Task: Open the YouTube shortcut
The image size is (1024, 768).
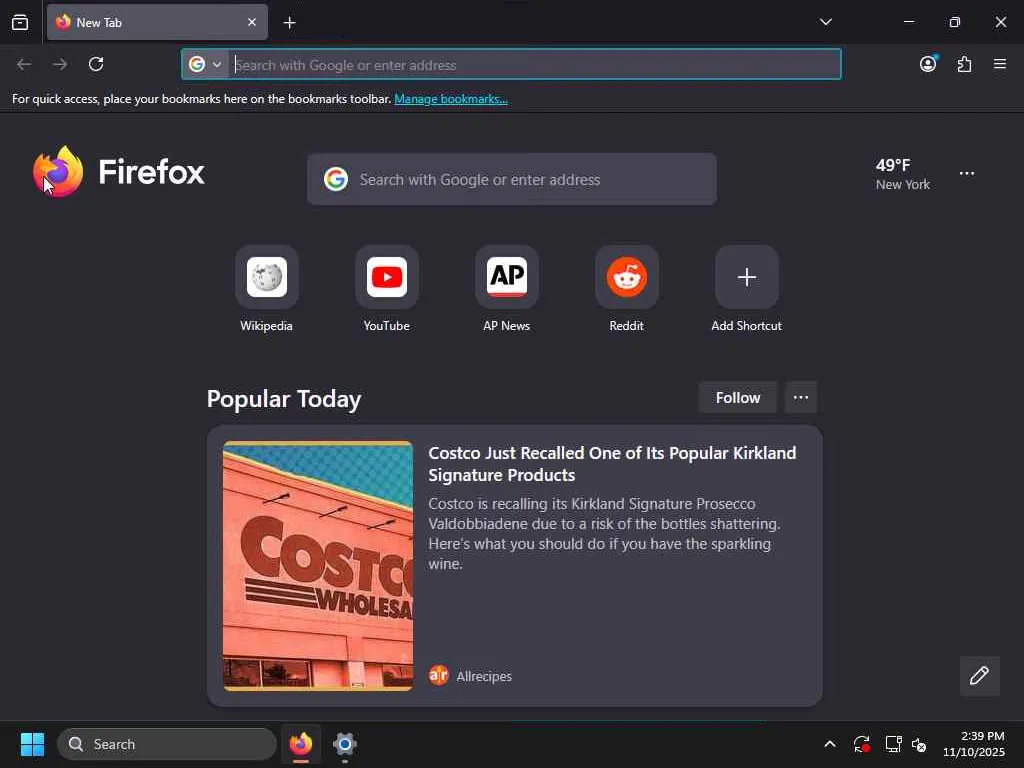Action: [x=387, y=289]
